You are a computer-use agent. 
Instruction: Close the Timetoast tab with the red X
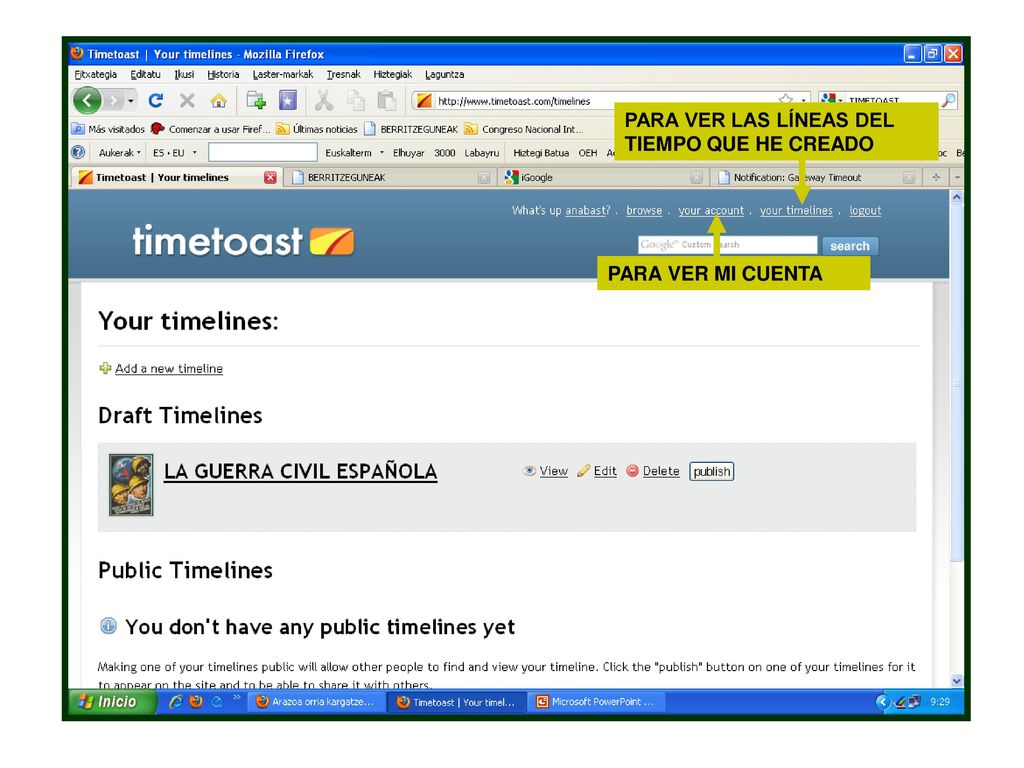270,178
